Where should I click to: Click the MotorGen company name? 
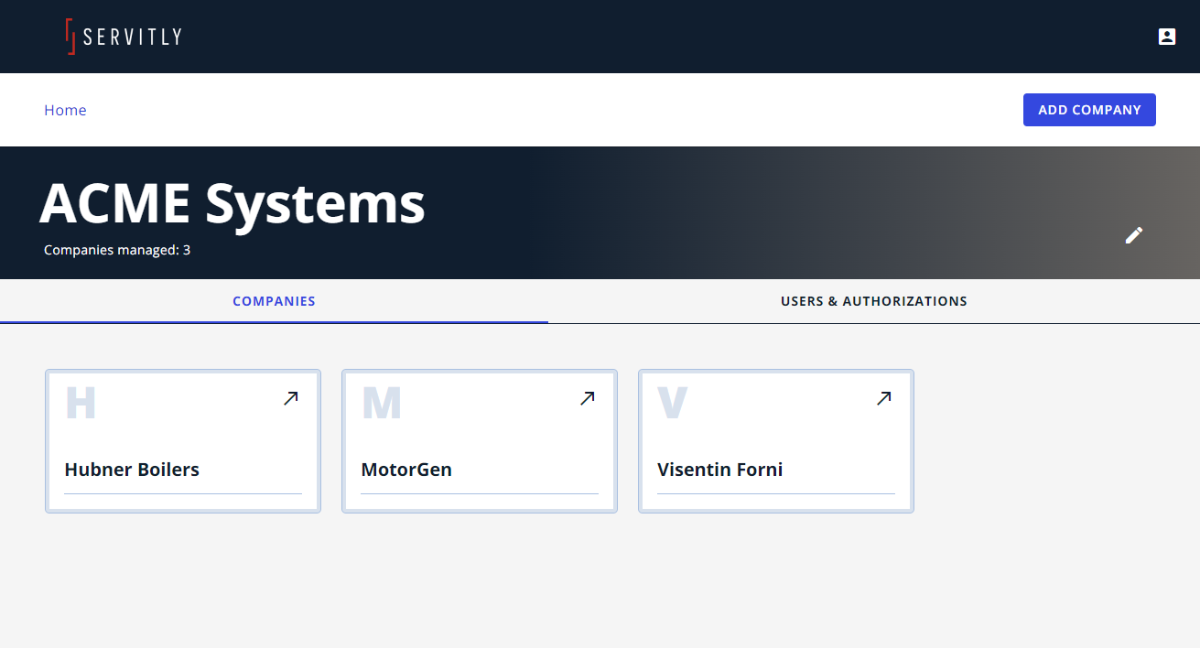click(406, 469)
